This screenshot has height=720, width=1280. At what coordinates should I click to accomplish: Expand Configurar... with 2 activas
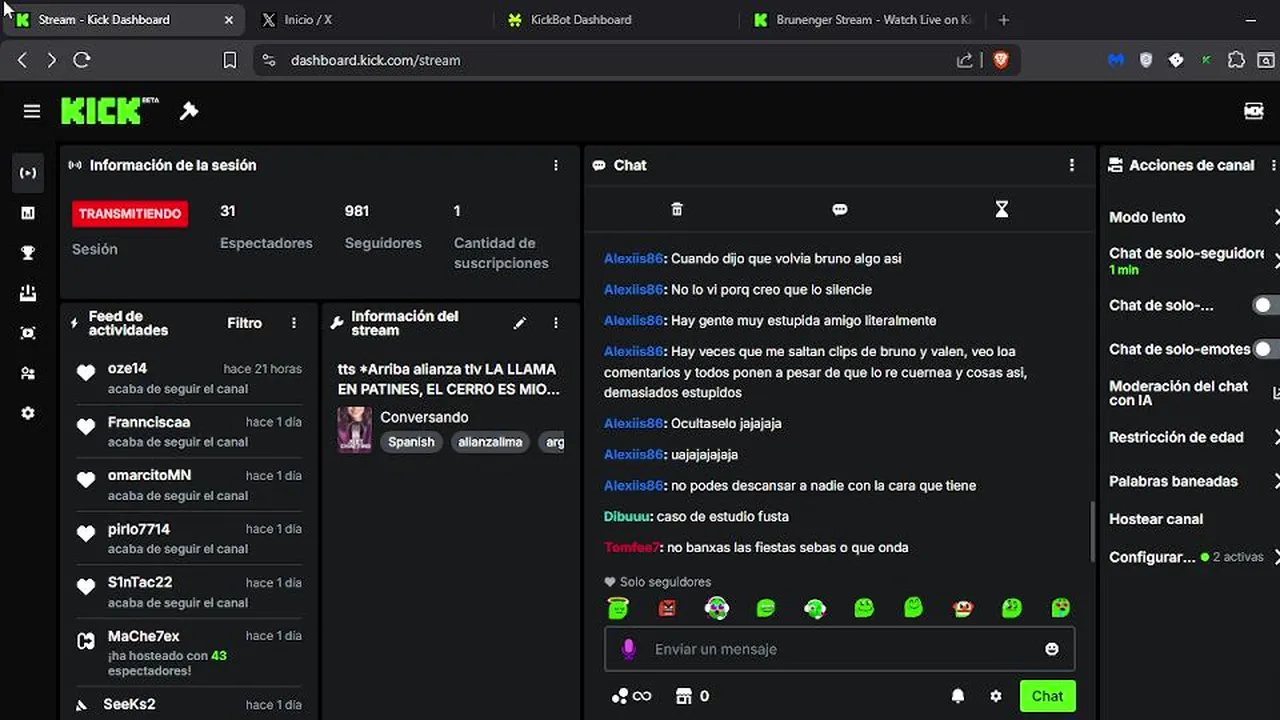click(x=1194, y=557)
